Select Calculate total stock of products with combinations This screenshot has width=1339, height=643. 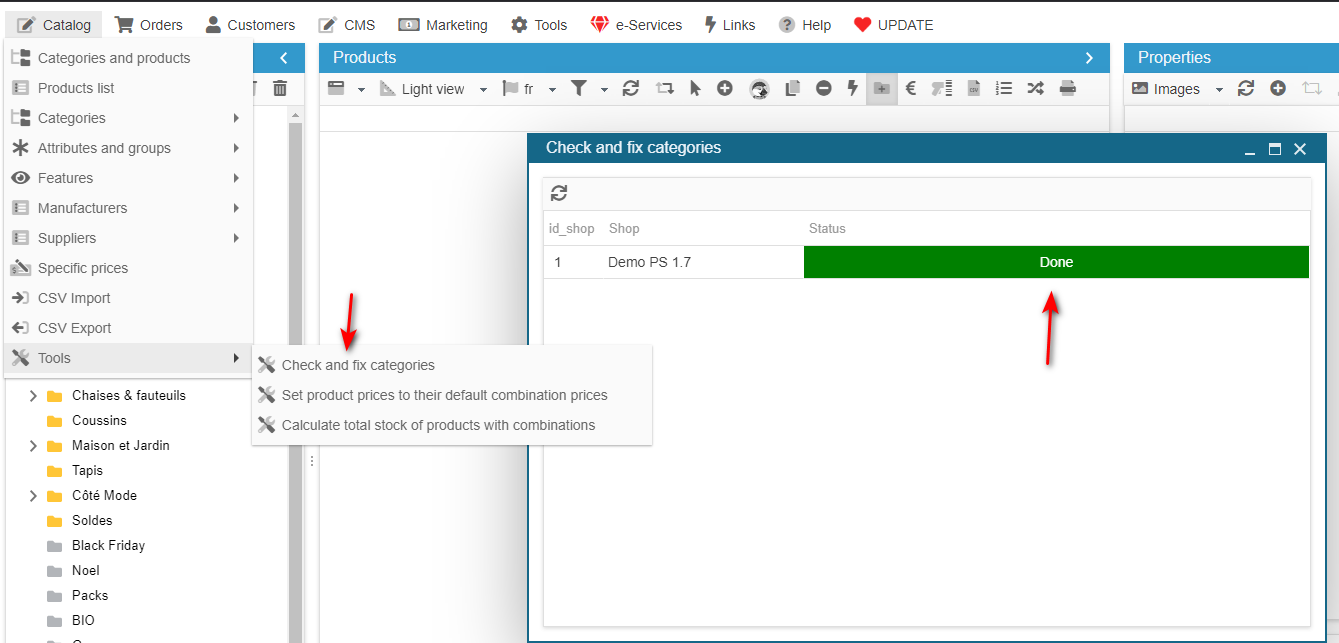coord(438,425)
